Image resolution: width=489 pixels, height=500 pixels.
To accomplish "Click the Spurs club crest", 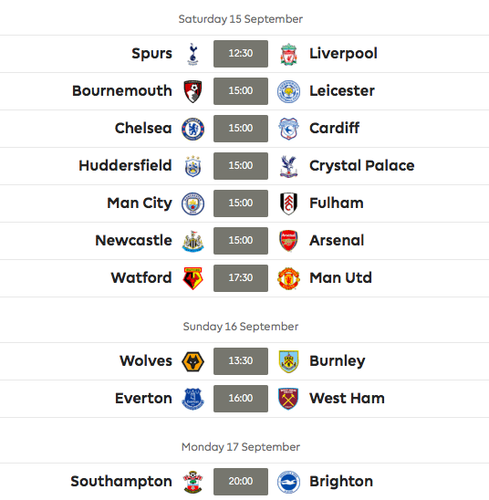I will (193, 54).
